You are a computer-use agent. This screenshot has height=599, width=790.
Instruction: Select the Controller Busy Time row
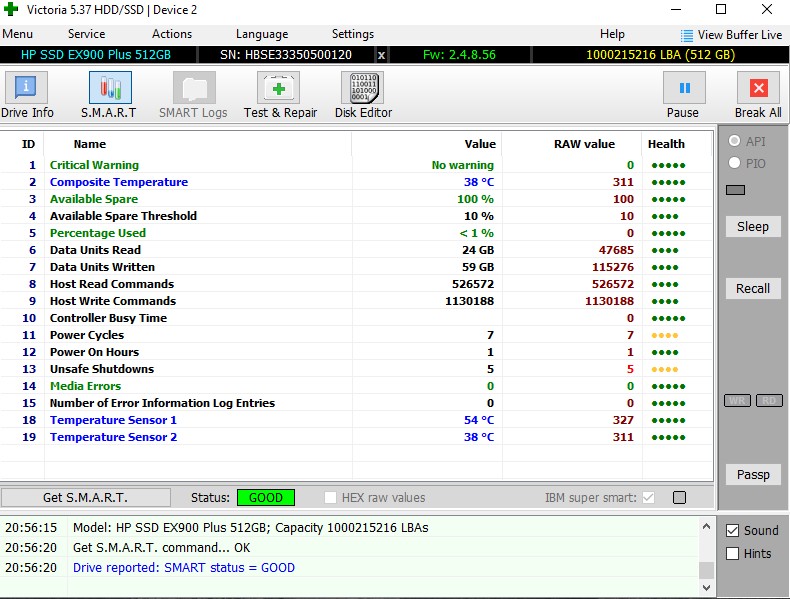click(357, 318)
